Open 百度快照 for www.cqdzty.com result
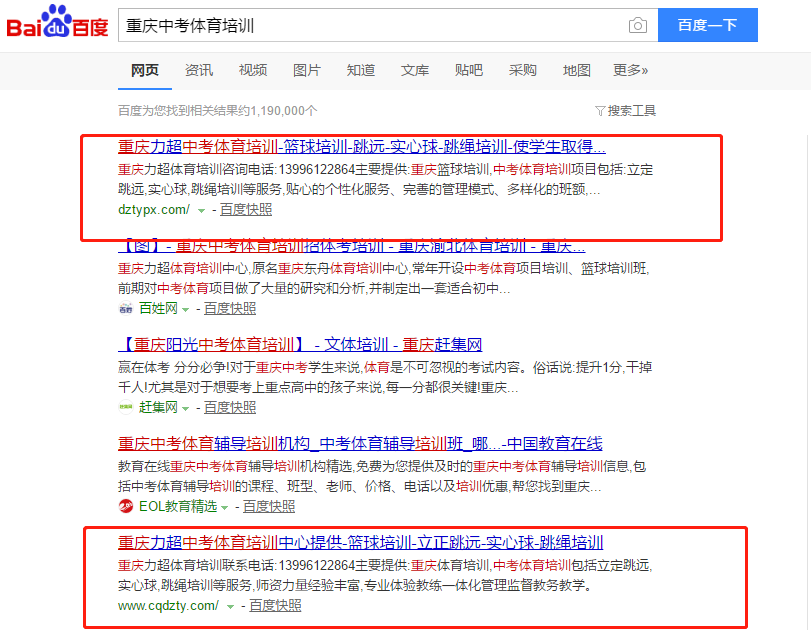 (275, 606)
